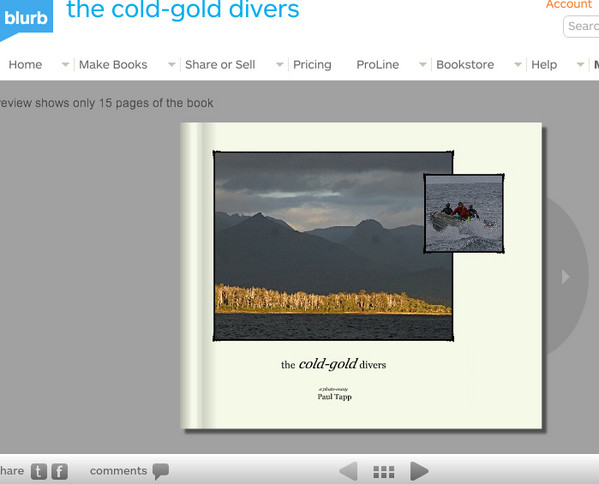
Task: Expand the Home dropdown arrow
Action: coord(65,65)
